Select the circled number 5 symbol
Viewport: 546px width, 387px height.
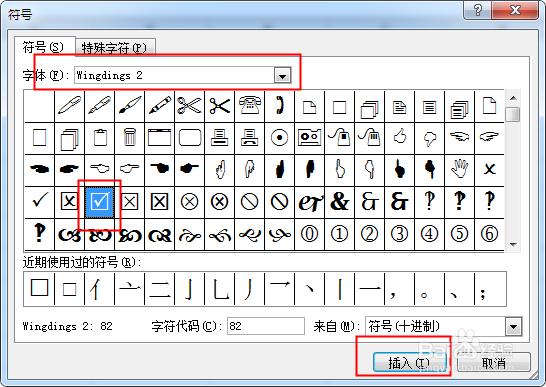(460, 234)
